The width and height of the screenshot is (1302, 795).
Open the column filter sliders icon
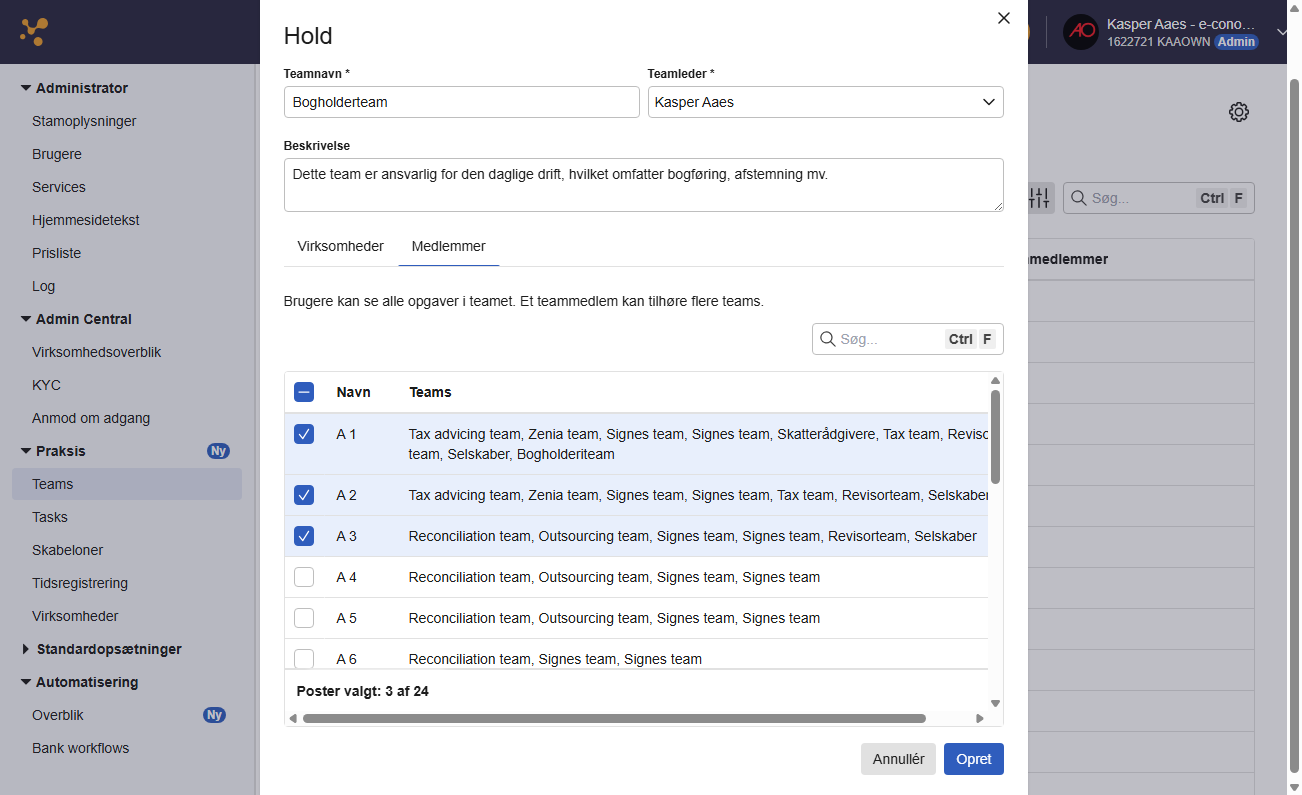pyautogui.click(x=1040, y=198)
